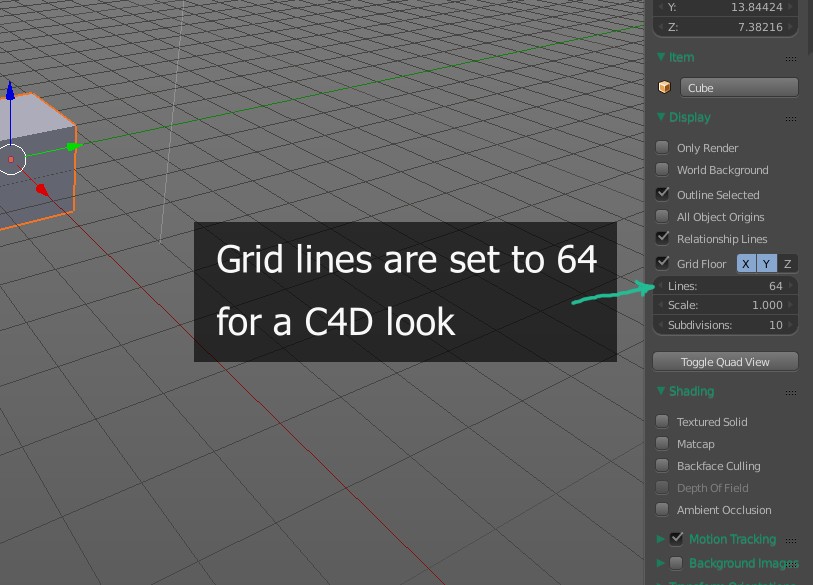813x585 pixels.
Task: Enable Ambient Occlusion
Action: tap(662, 509)
